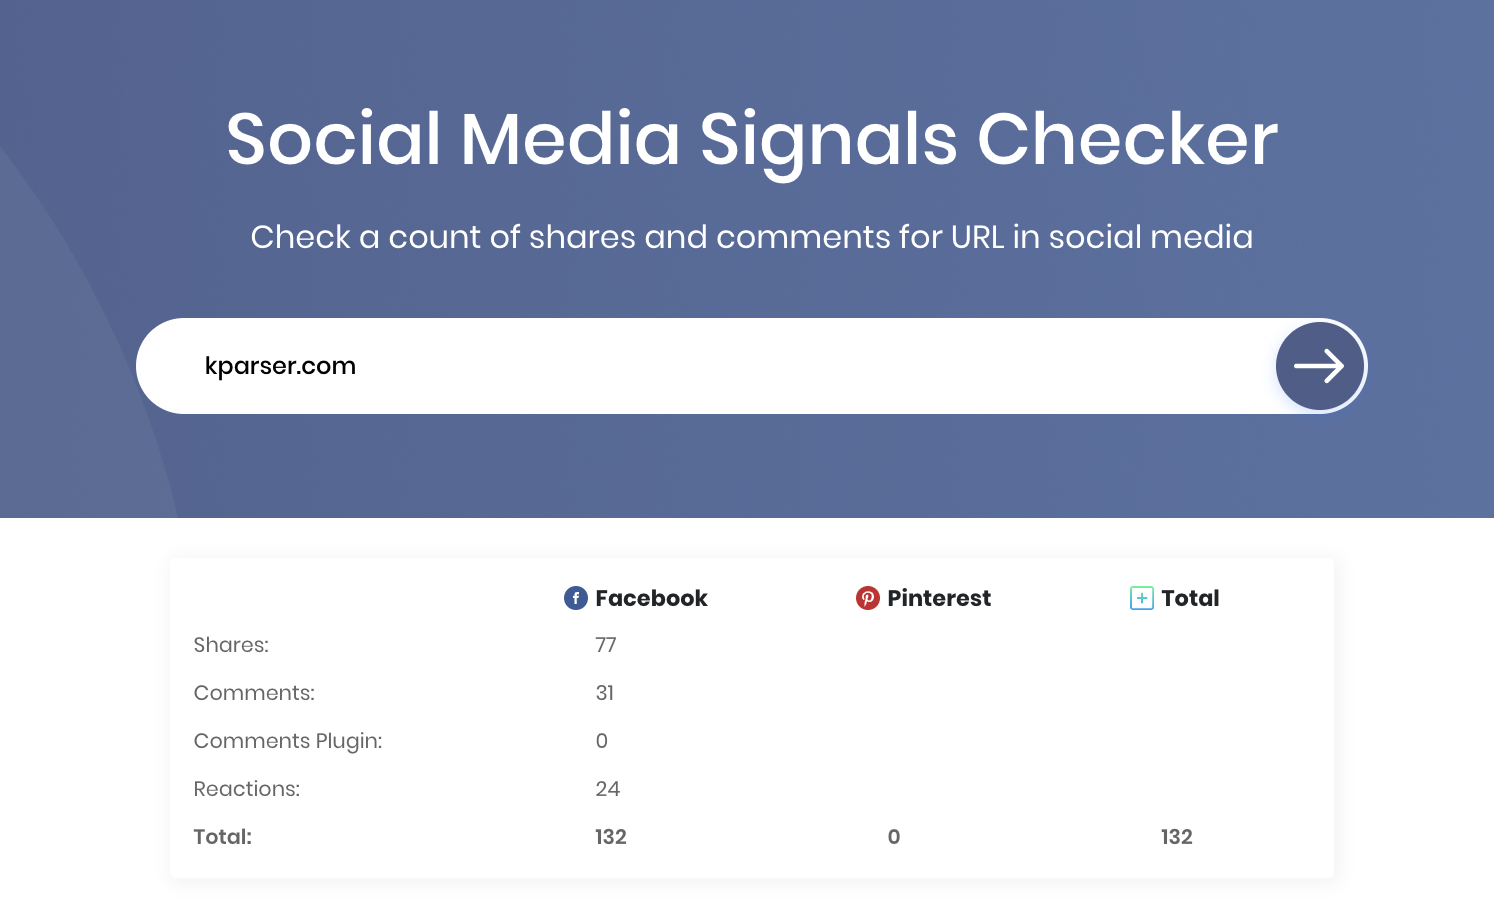Click the arrow submit button
Screen dimensions: 1494x908
[1320, 366]
